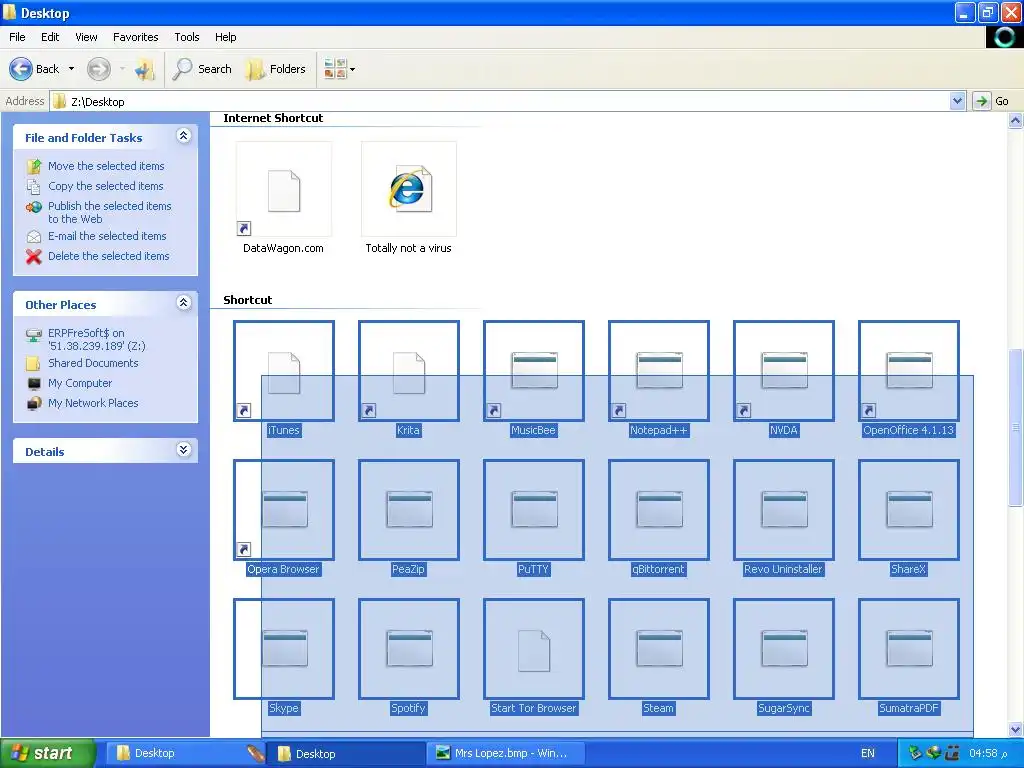Viewport: 1024px width, 768px height.
Task: Switch to Mrs Lopez.bmp taskbar window
Action: [506, 754]
